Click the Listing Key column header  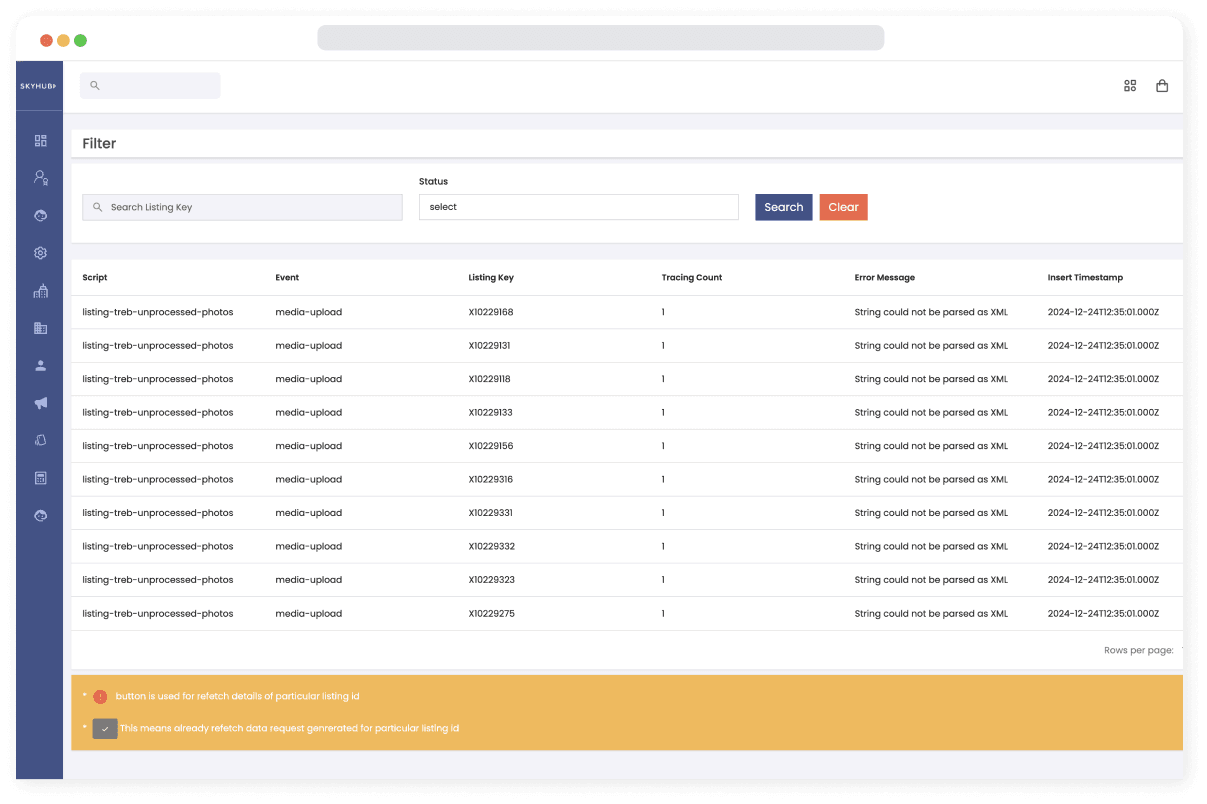click(491, 278)
